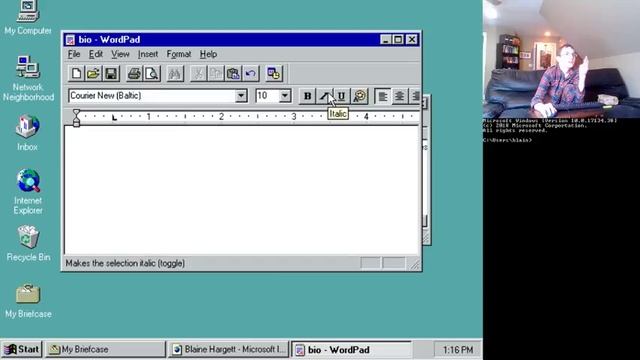Select the Network Neighborhood desktop icon
640x360 pixels.
click(x=28, y=78)
